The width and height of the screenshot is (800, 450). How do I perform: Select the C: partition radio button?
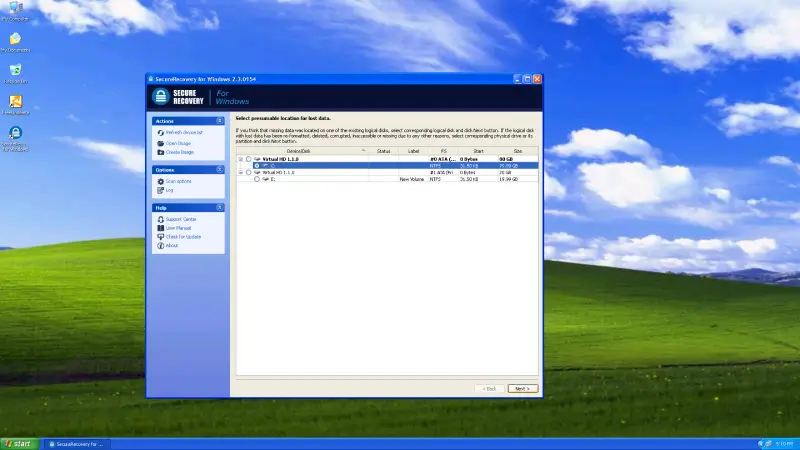(257, 166)
